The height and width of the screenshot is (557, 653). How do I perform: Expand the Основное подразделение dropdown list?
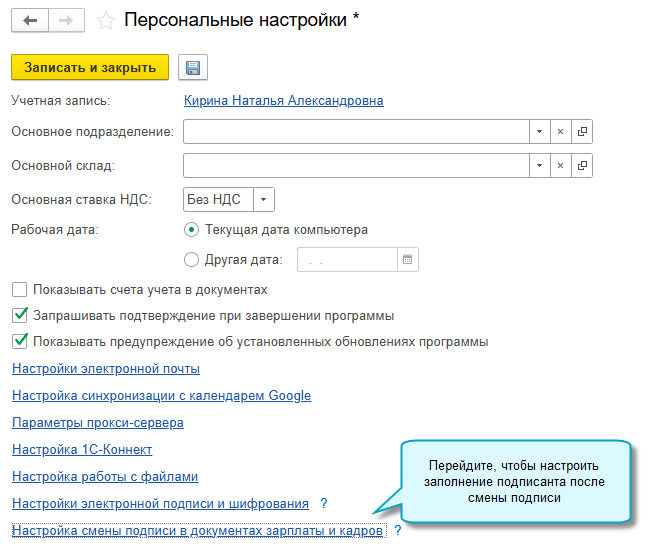click(540, 132)
